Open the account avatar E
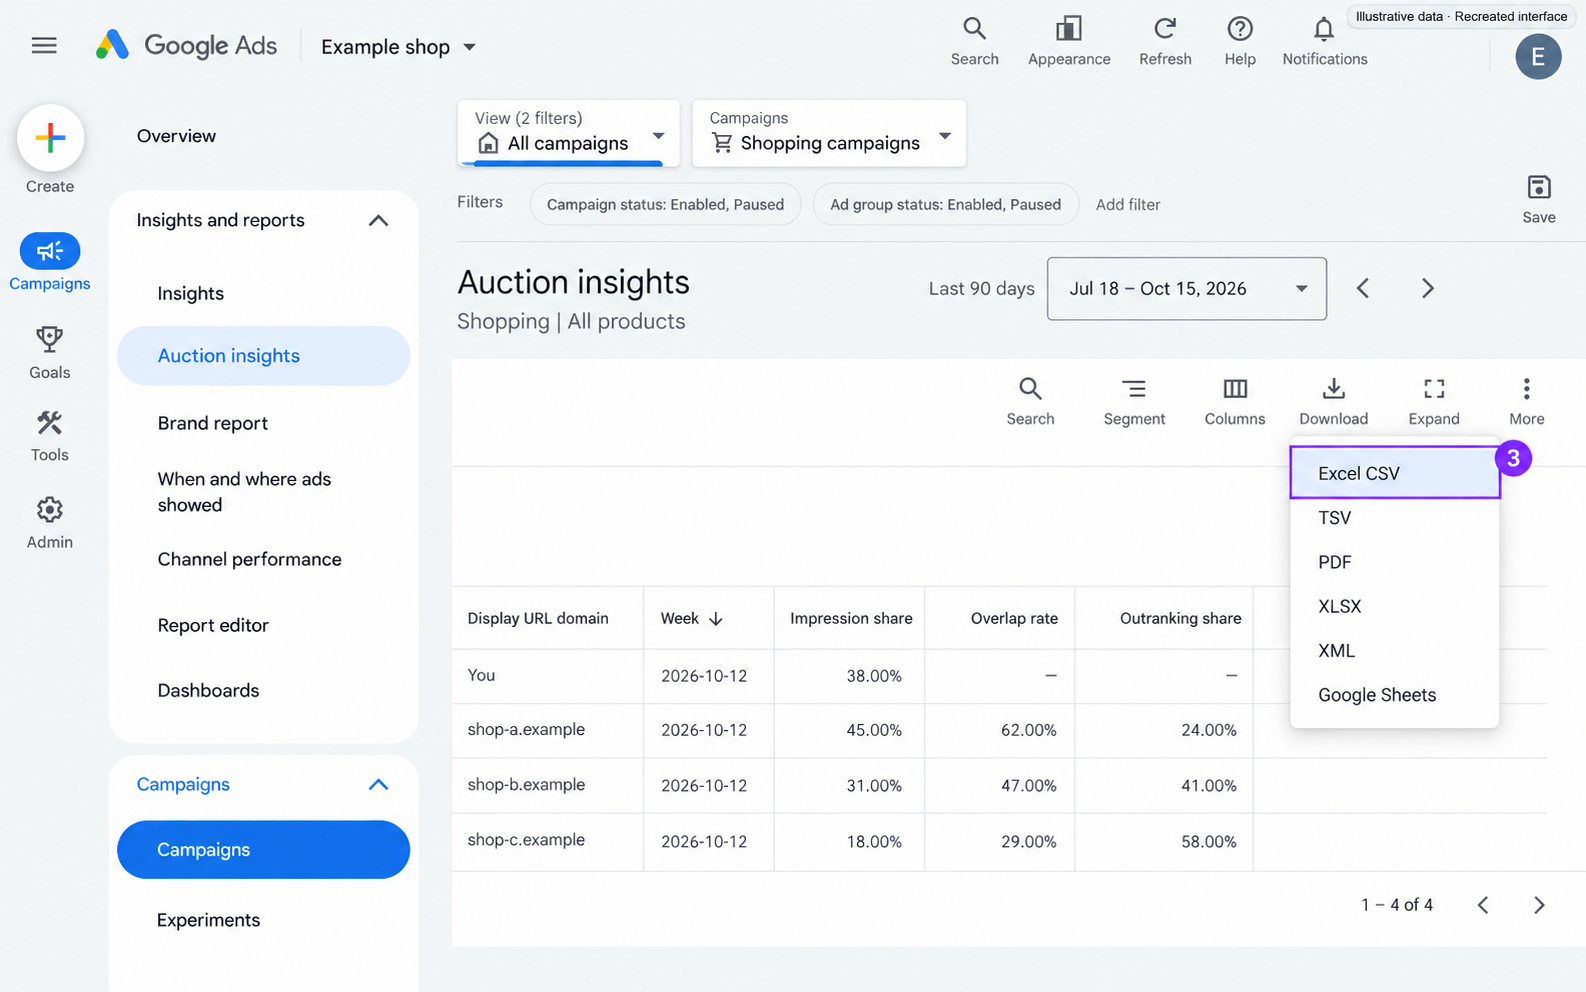The width and height of the screenshot is (1586, 992). click(1538, 56)
